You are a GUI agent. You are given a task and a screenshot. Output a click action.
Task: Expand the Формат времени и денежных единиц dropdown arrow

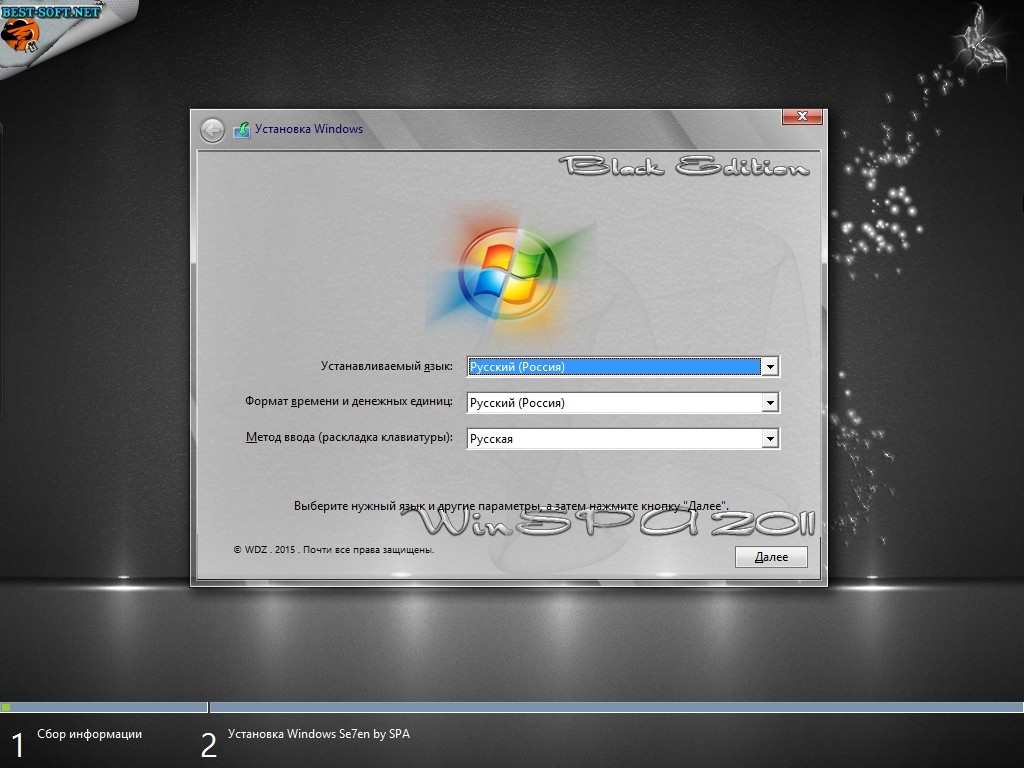click(770, 403)
